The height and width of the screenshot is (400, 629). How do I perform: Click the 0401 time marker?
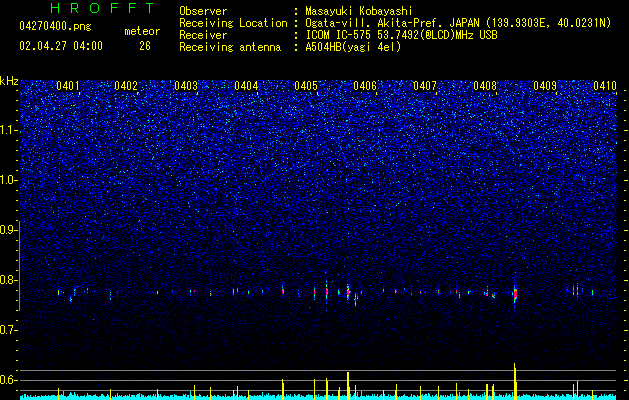[68, 86]
